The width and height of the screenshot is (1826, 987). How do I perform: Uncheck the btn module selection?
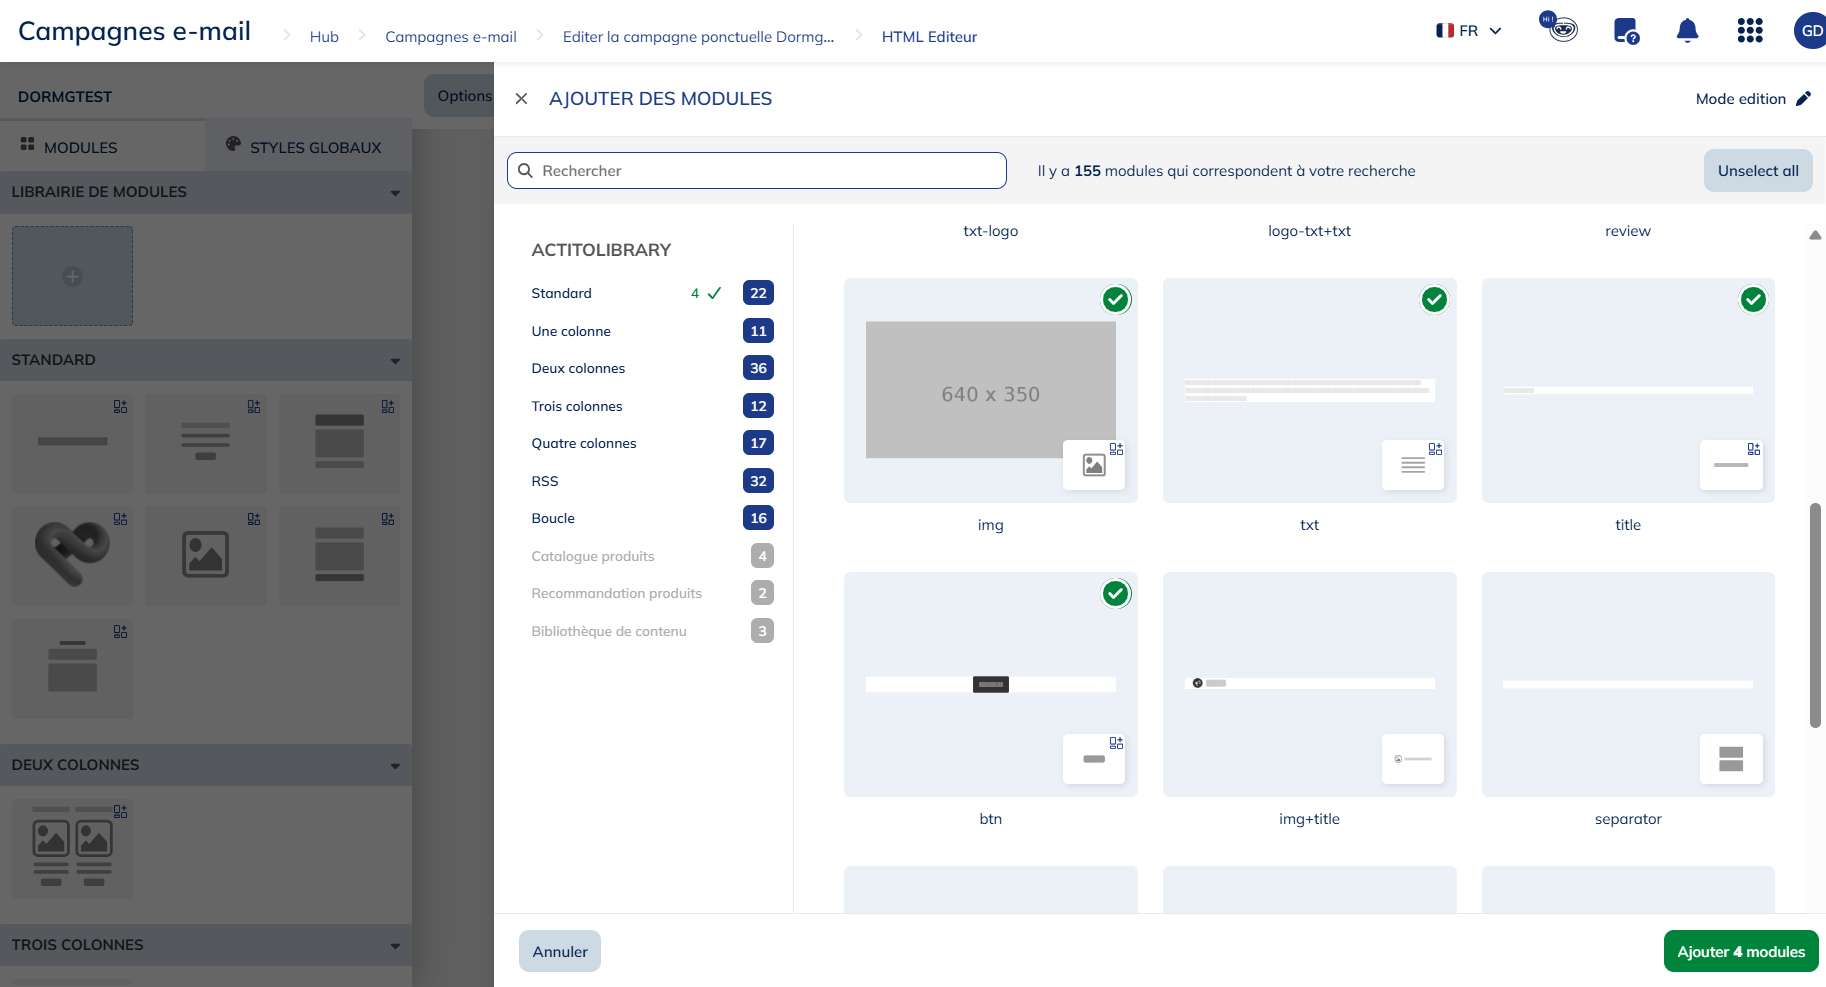tap(1116, 593)
